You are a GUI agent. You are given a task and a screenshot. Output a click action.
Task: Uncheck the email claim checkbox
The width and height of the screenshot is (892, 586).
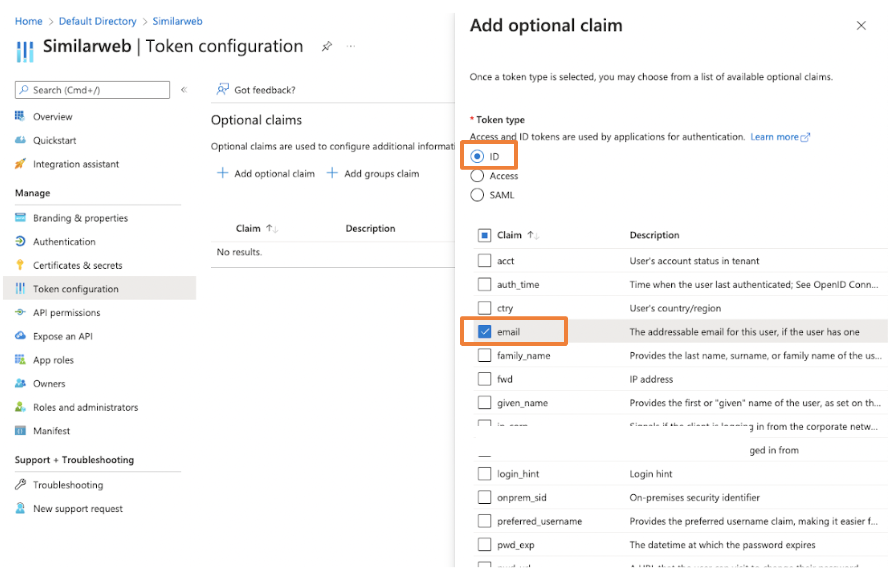click(x=485, y=332)
